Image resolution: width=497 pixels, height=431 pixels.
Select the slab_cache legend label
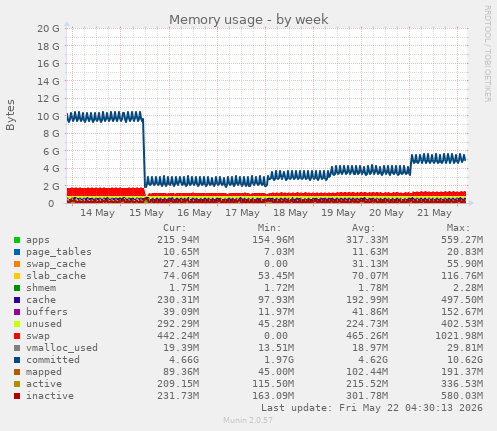pyautogui.click(x=56, y=276)
